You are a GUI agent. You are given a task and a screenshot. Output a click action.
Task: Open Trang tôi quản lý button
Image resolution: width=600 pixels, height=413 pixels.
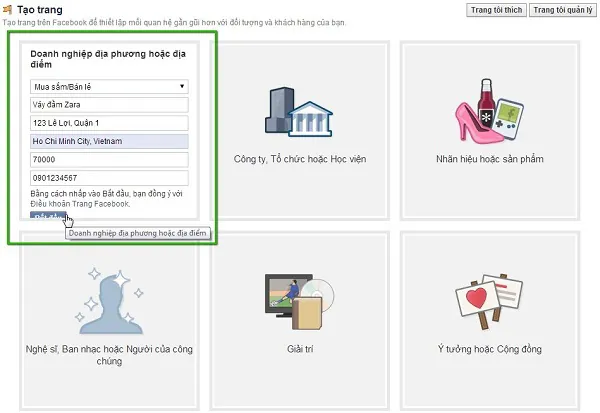point(562,10)
